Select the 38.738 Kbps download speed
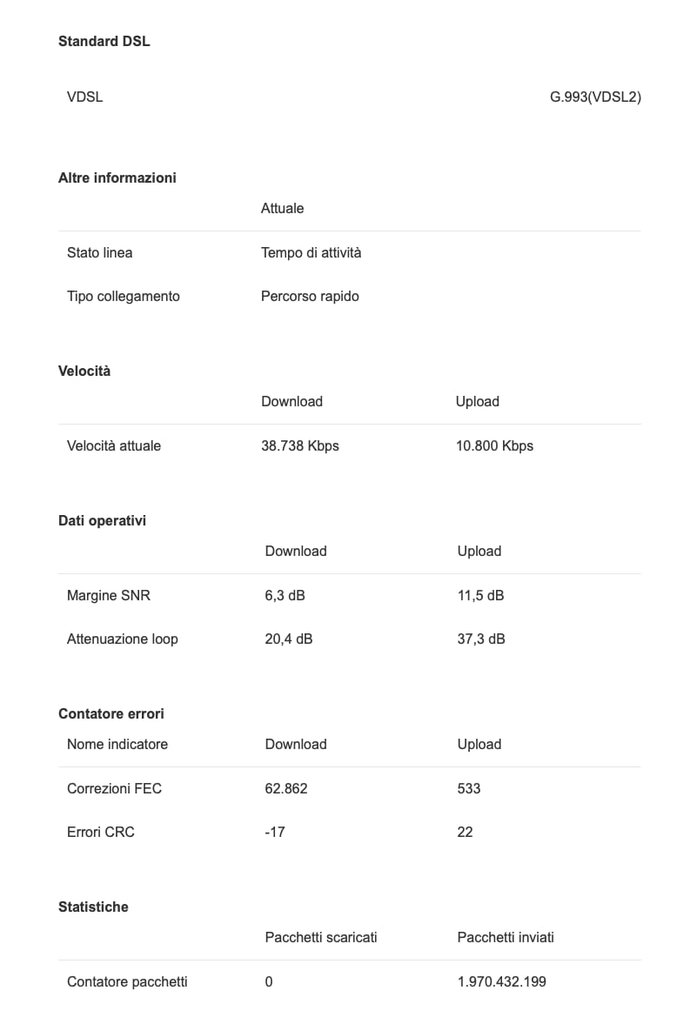 [300, 446]
